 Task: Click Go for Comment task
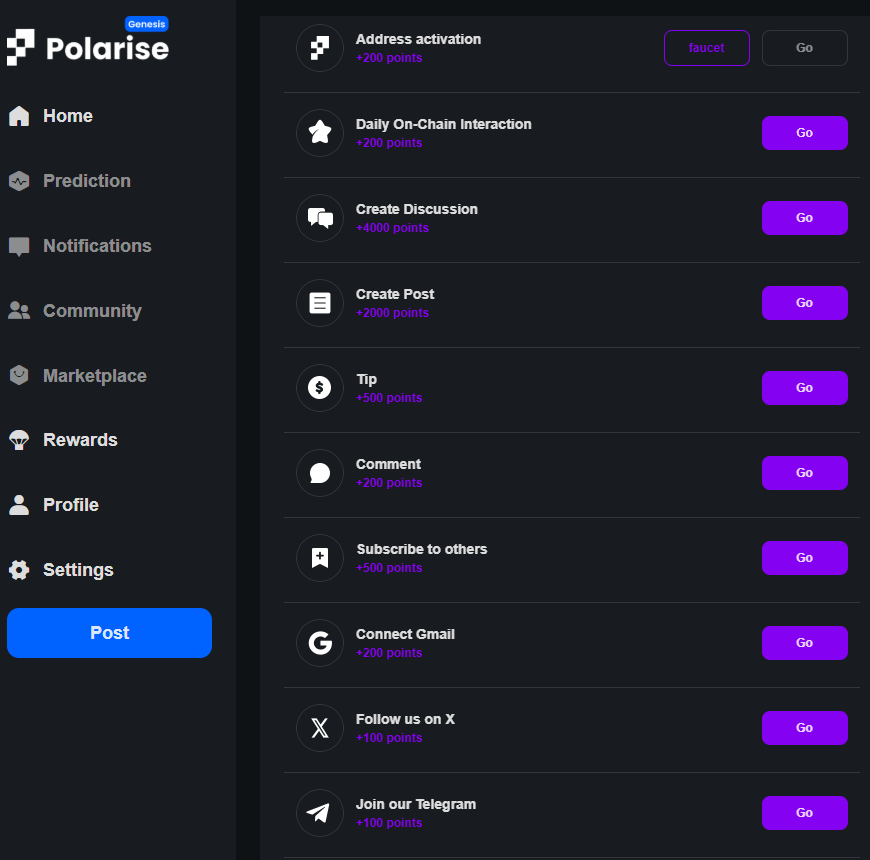pyautogui.click(x=805, y=473)
